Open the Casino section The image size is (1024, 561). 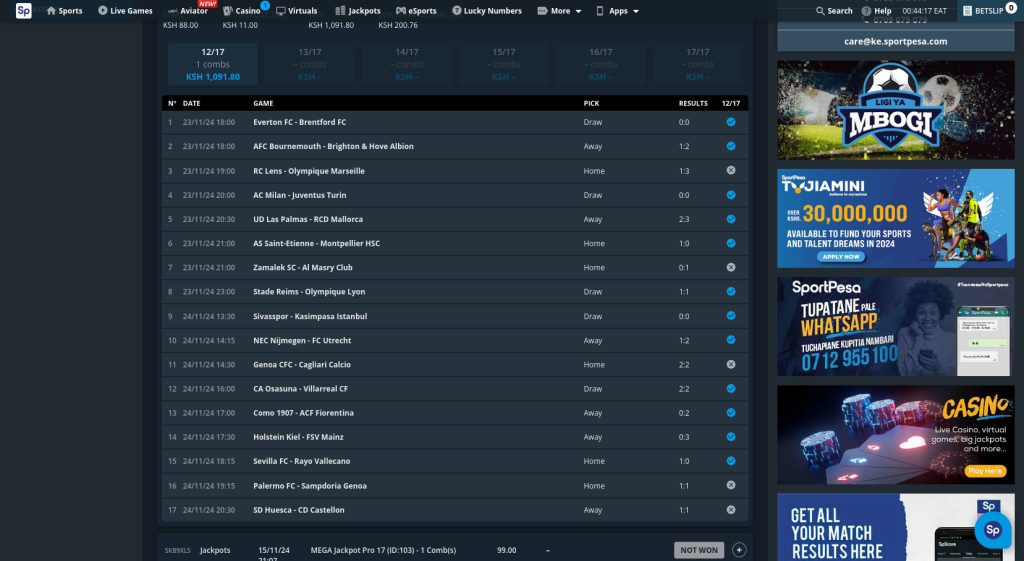click(x=242, y=10)
